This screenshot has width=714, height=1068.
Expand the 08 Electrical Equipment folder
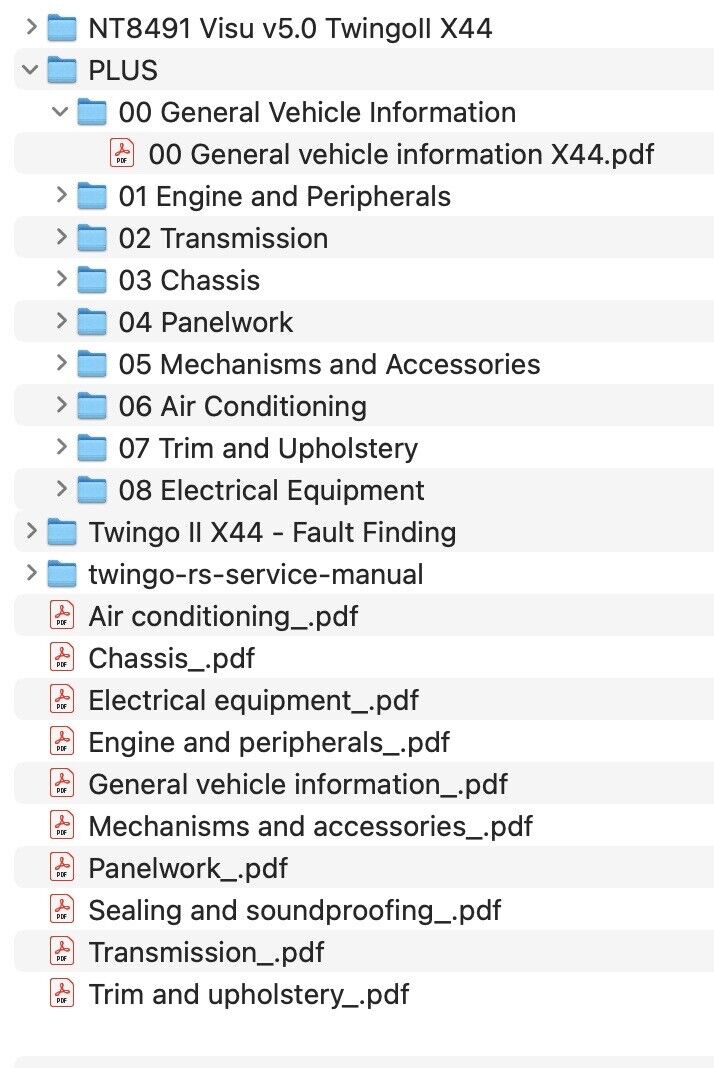click(x=61, y=490)
